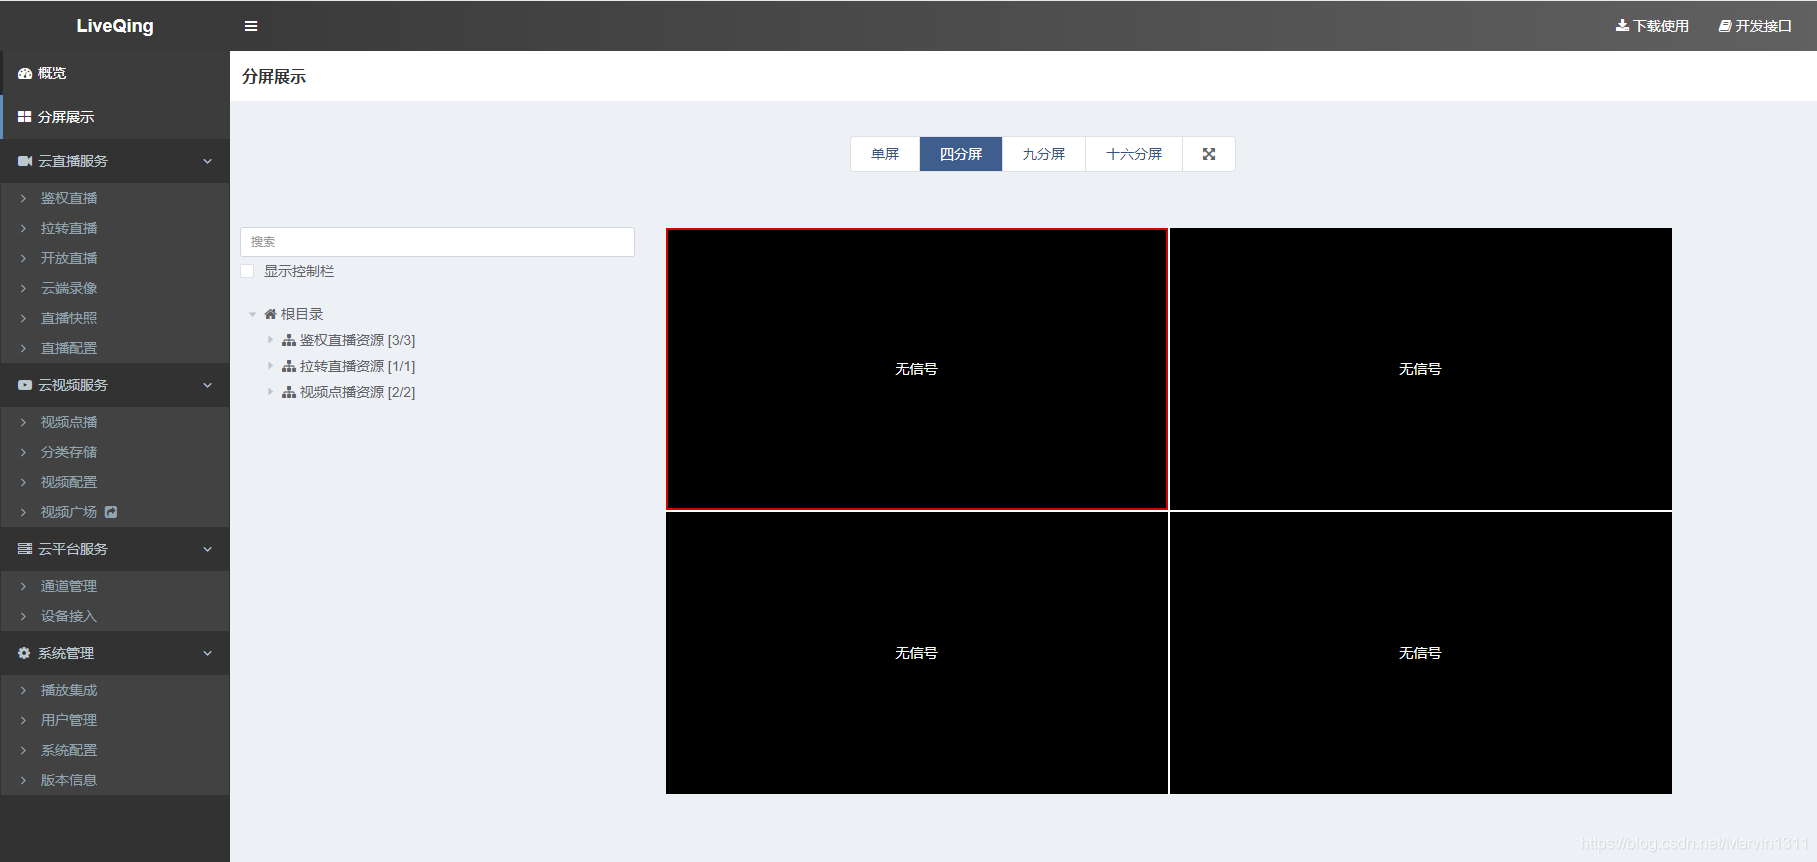The height and width of the screenshot is (862, 1817).
Task: Select 鉴权直播资源 [3/3] tree label
Action: [357, 340]
